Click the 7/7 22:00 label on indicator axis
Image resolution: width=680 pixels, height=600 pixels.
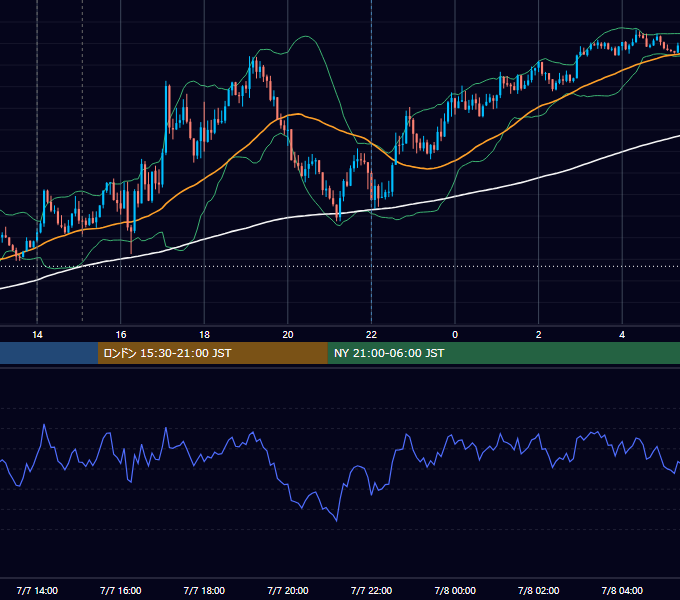371,590
